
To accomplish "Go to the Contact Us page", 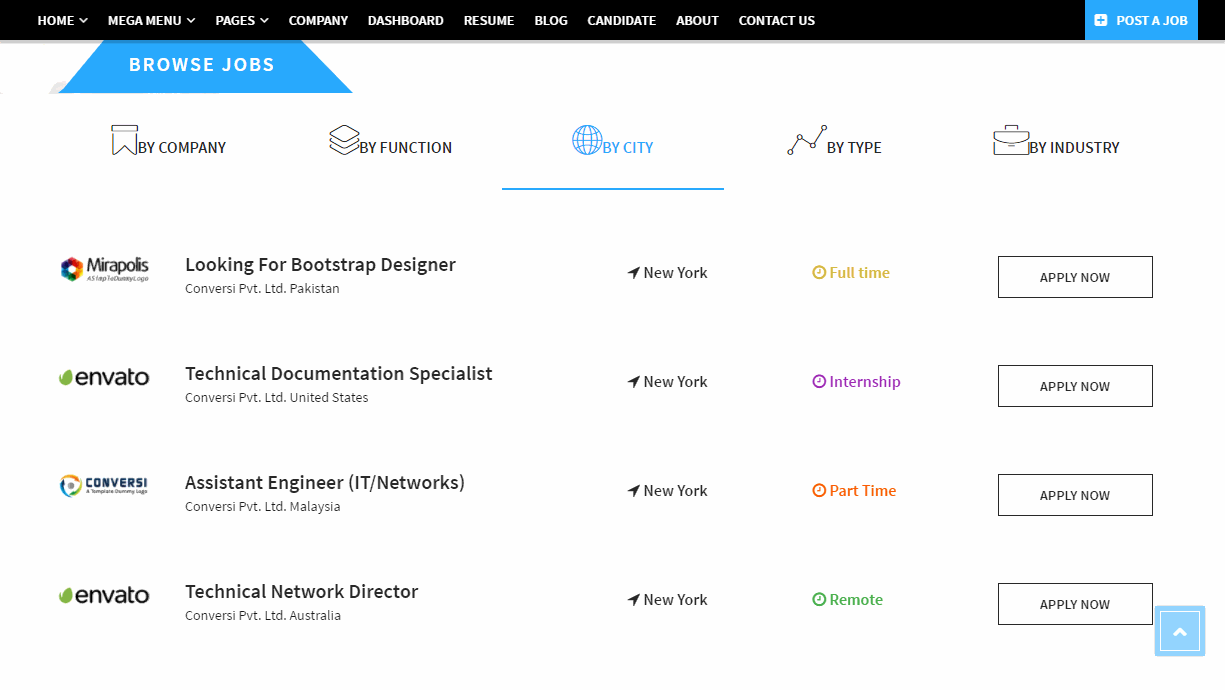I will coord(776,20).
